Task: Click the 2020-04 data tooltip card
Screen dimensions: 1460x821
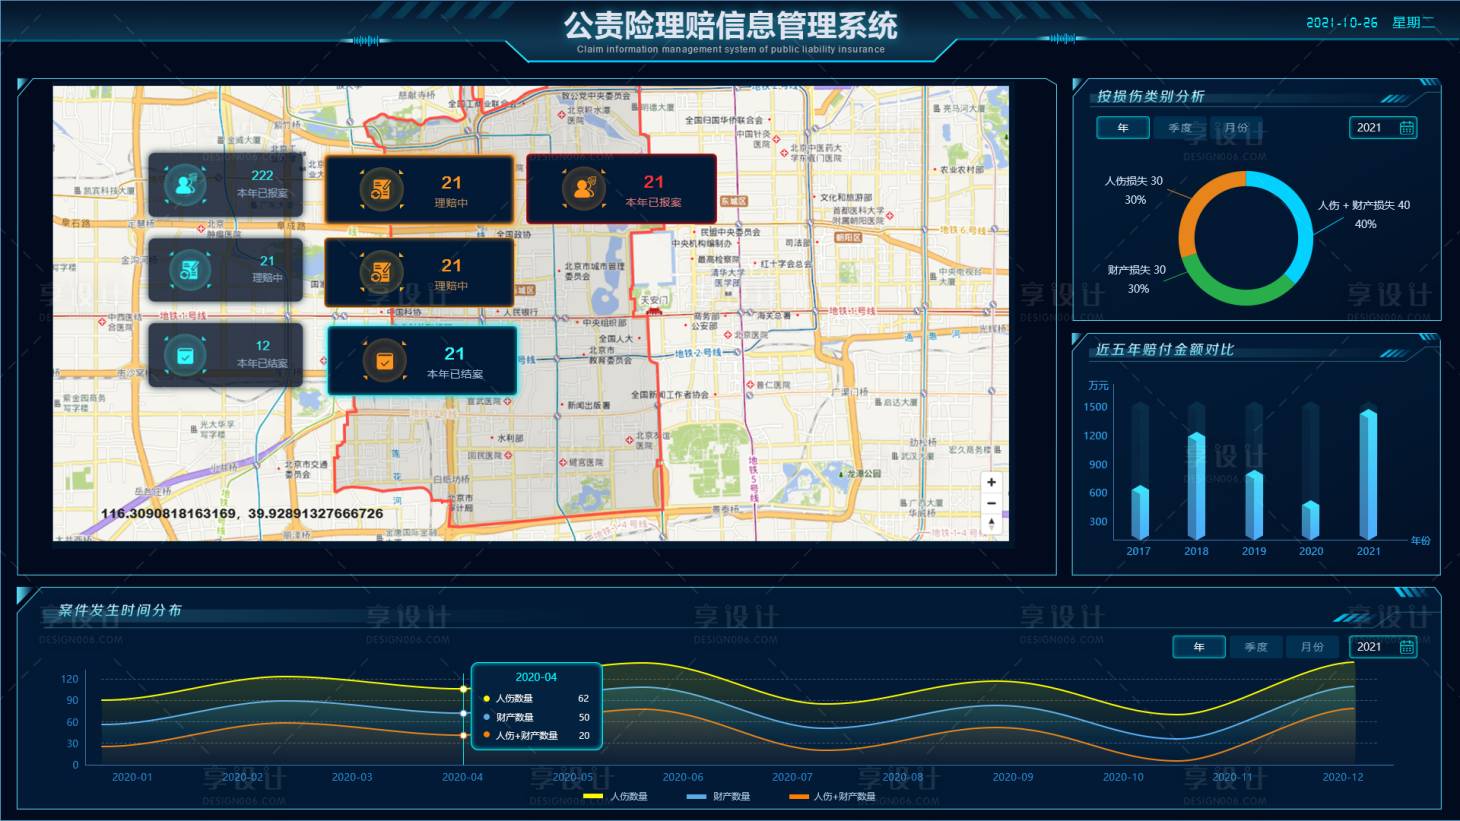Action: pos(536,707)
